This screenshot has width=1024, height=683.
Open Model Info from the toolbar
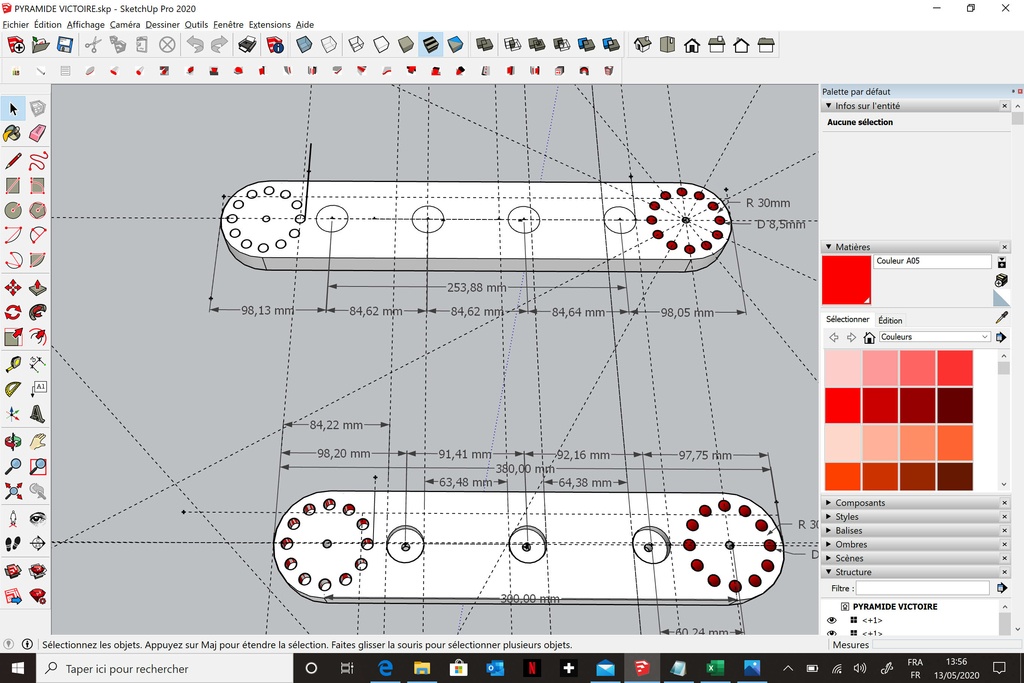coord(275,45)
